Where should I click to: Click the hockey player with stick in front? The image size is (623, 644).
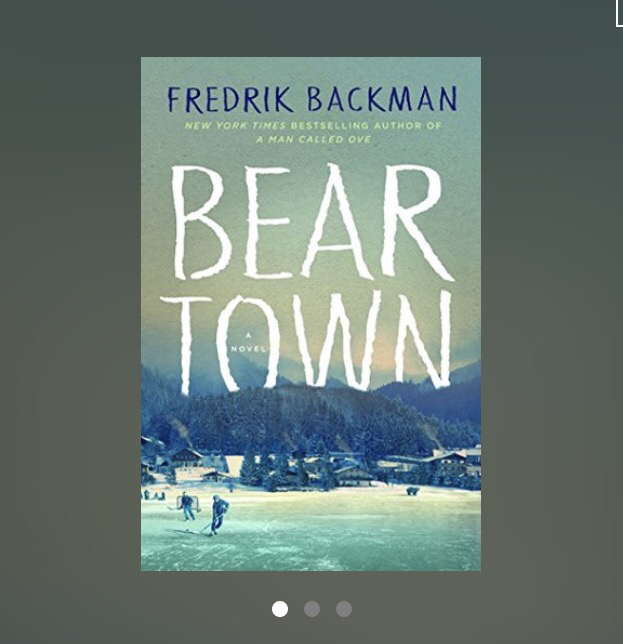[x=217, y=515]
